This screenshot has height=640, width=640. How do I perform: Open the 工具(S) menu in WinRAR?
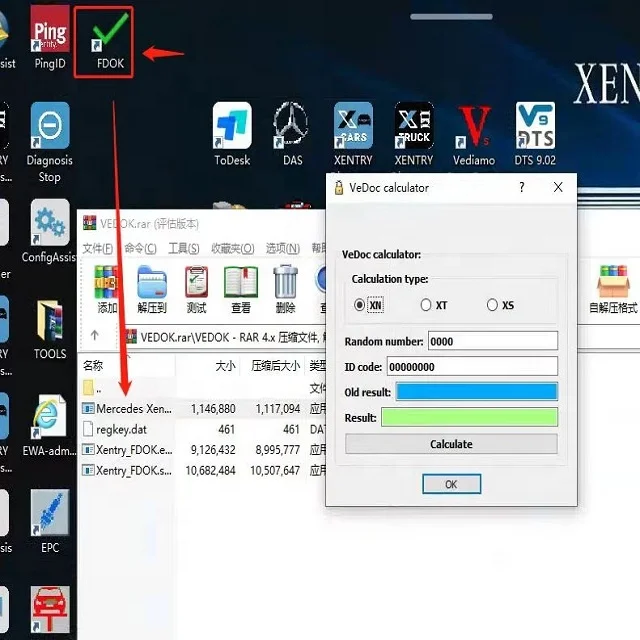click(184, 248)
